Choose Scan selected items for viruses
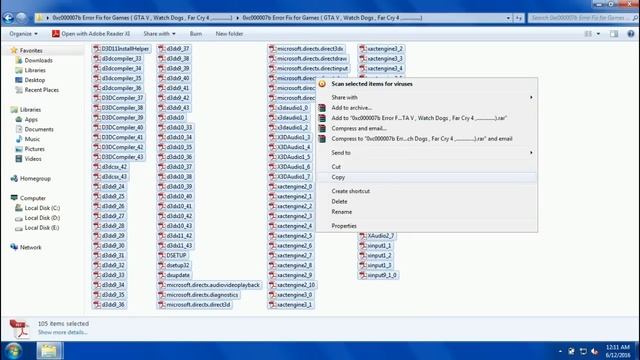Screen dimensions: 640x360 pyautogui.click(x=427, y=84)
